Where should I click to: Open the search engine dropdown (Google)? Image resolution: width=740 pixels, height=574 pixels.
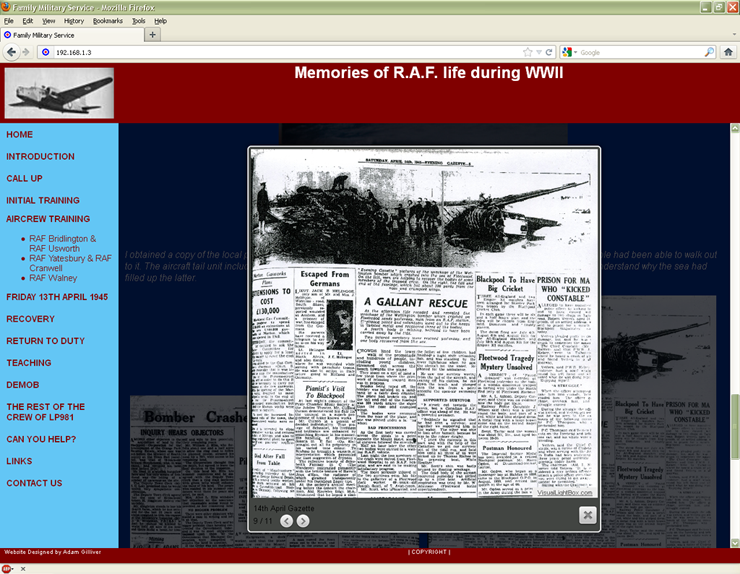(571, 52)
